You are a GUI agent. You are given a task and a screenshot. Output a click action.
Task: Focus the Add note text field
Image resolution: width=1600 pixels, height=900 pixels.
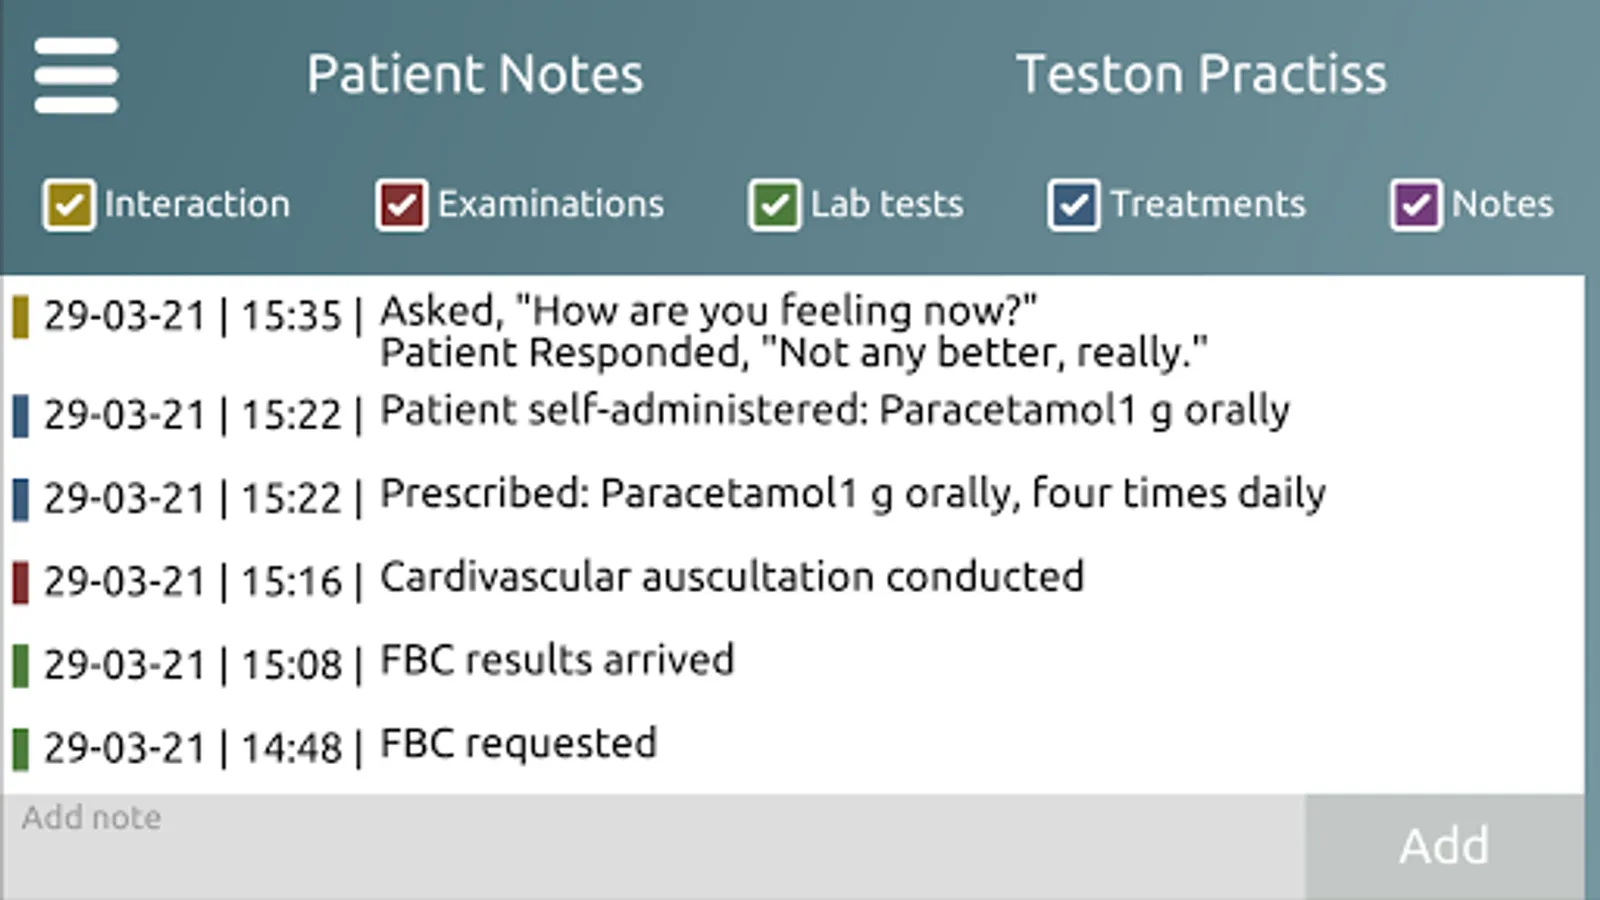pyautogui.click(x=650, y=846)
